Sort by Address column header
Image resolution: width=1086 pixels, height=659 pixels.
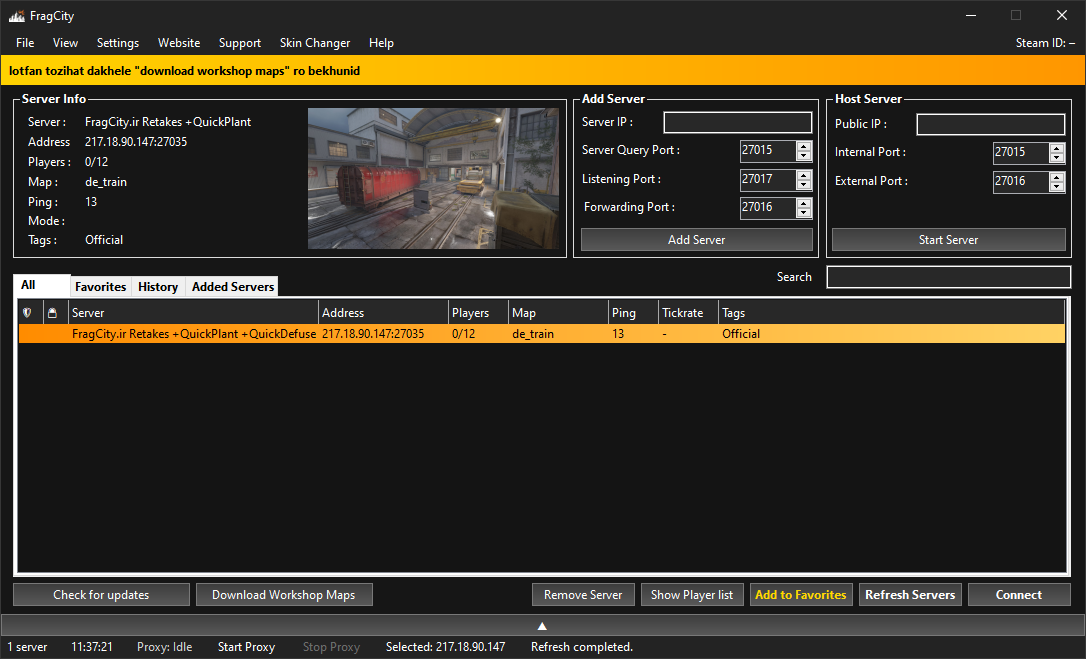383,313
